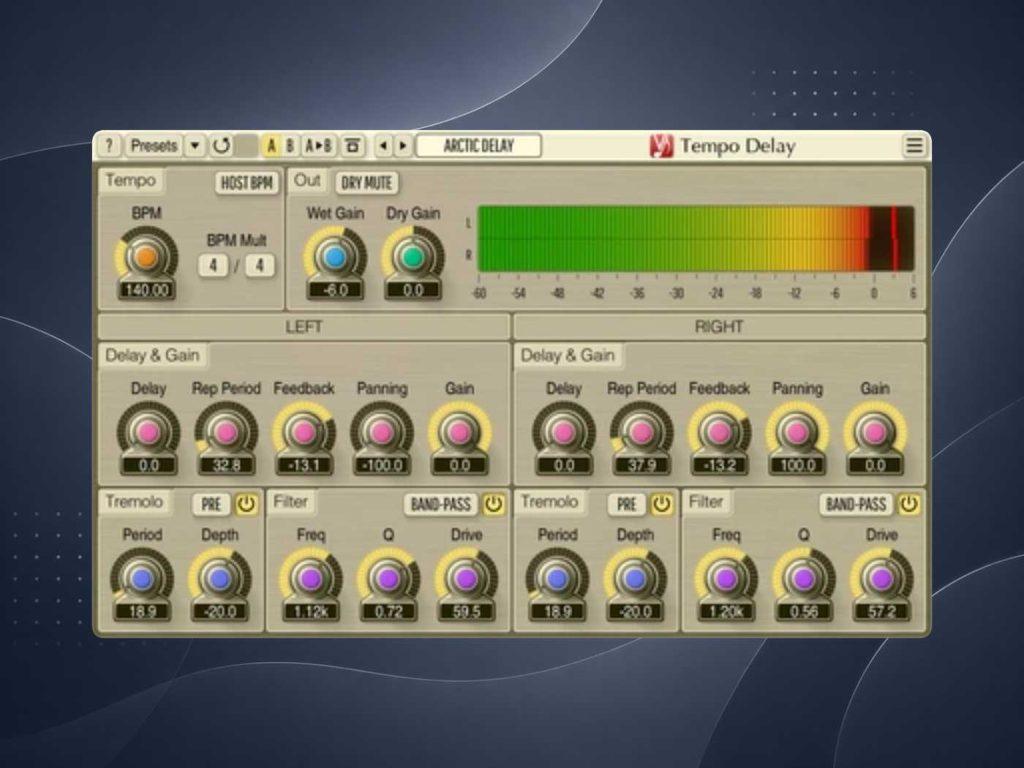Viewport: 1024px width, 768px height.
Task: Toggle the right Filter power button
Action: (908, 504)
